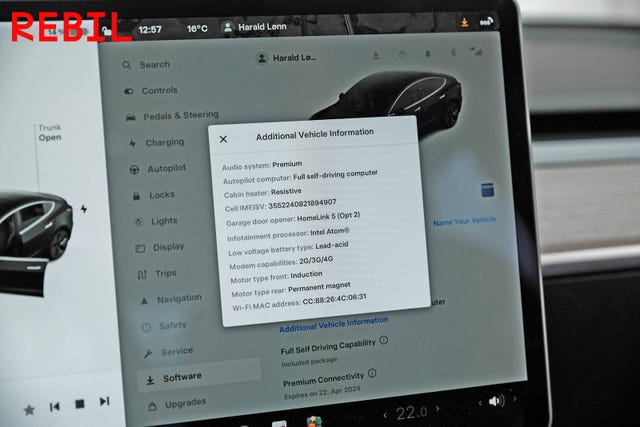This screenshot has height=427, width=640.
Task: Increase volume with right chevron
Action: coord(514,399)
